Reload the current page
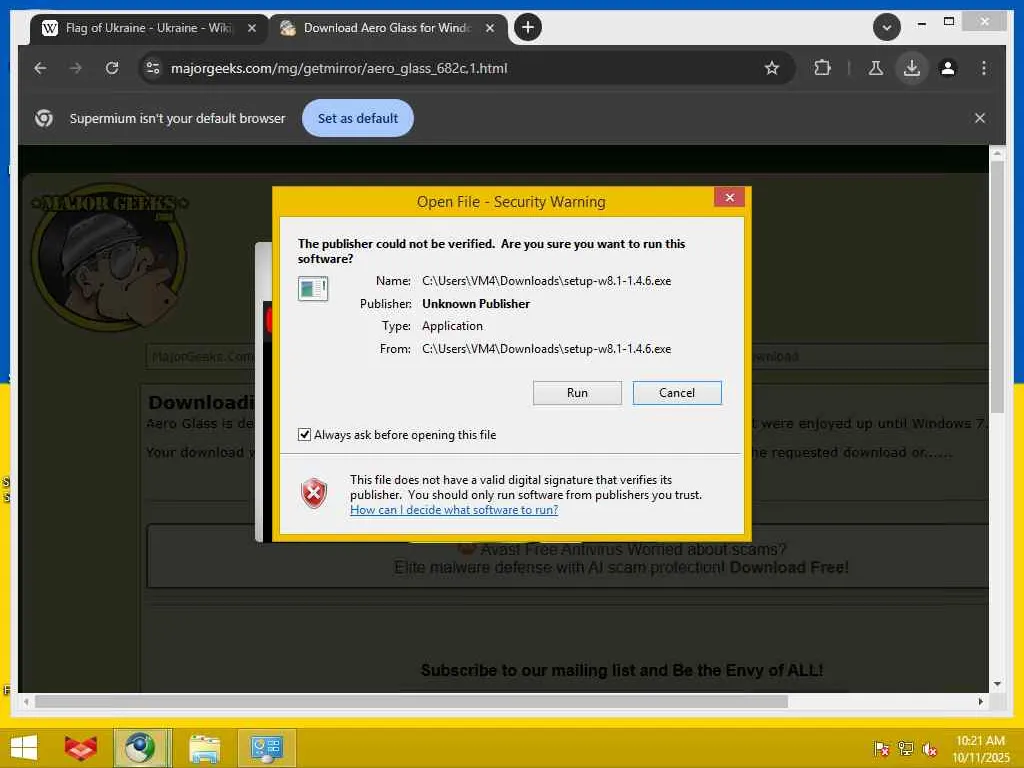 coord(112,68)
